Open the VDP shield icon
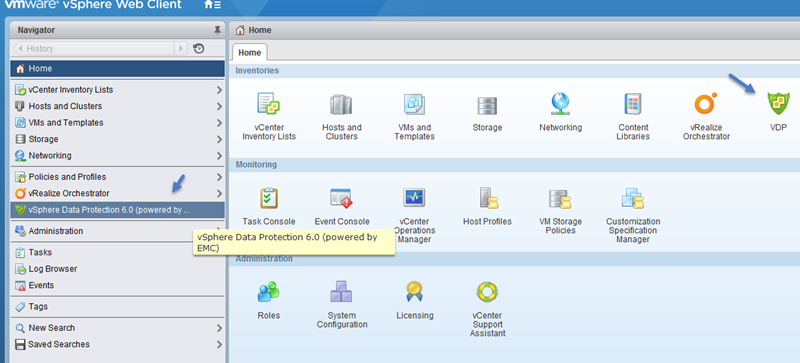 coord(779,104)
